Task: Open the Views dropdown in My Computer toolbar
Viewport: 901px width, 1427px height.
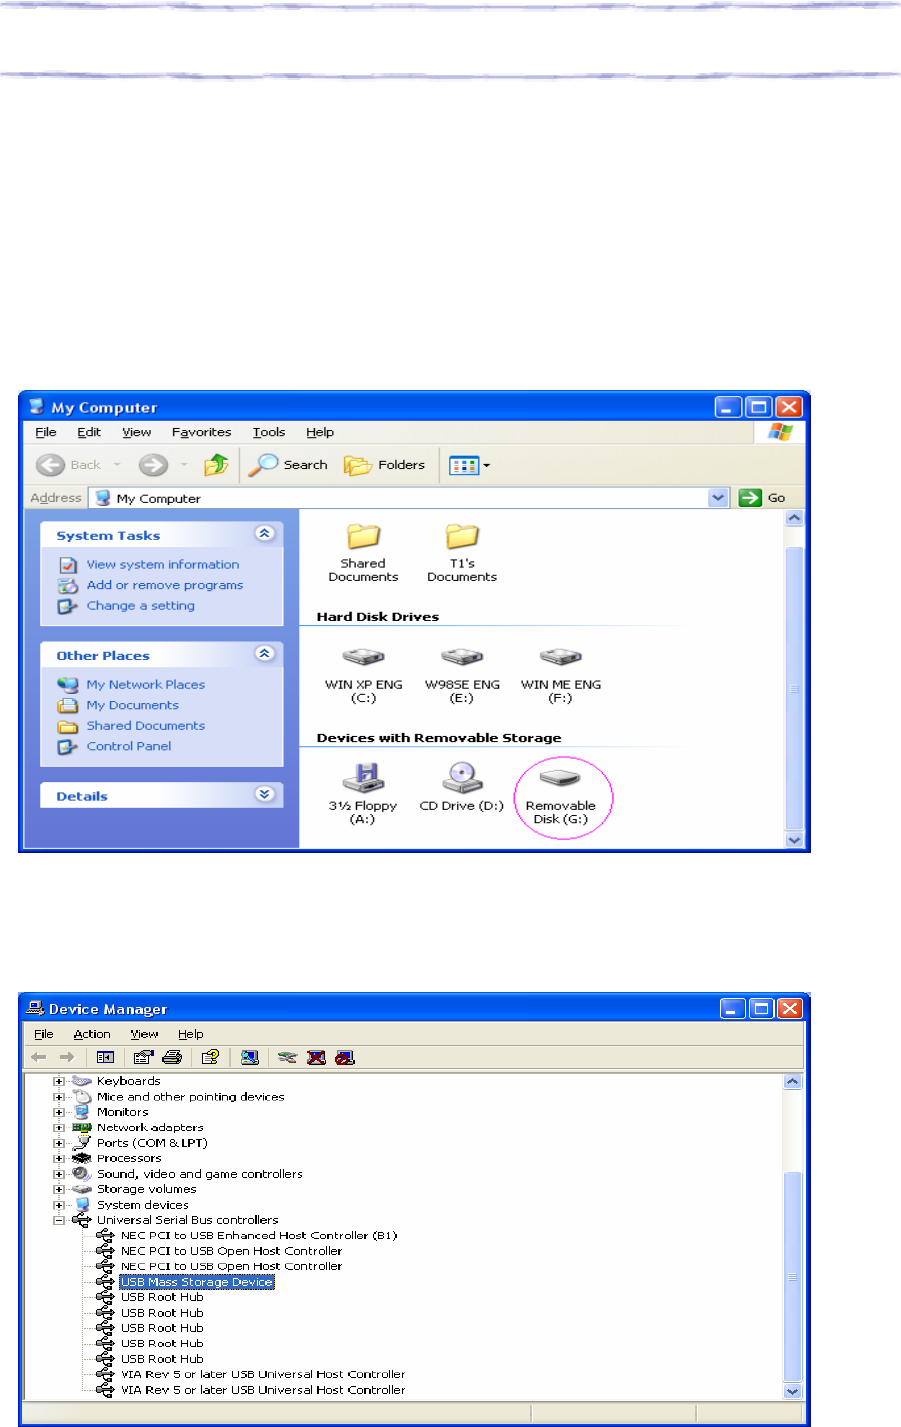Action: [x=470, y=465]
